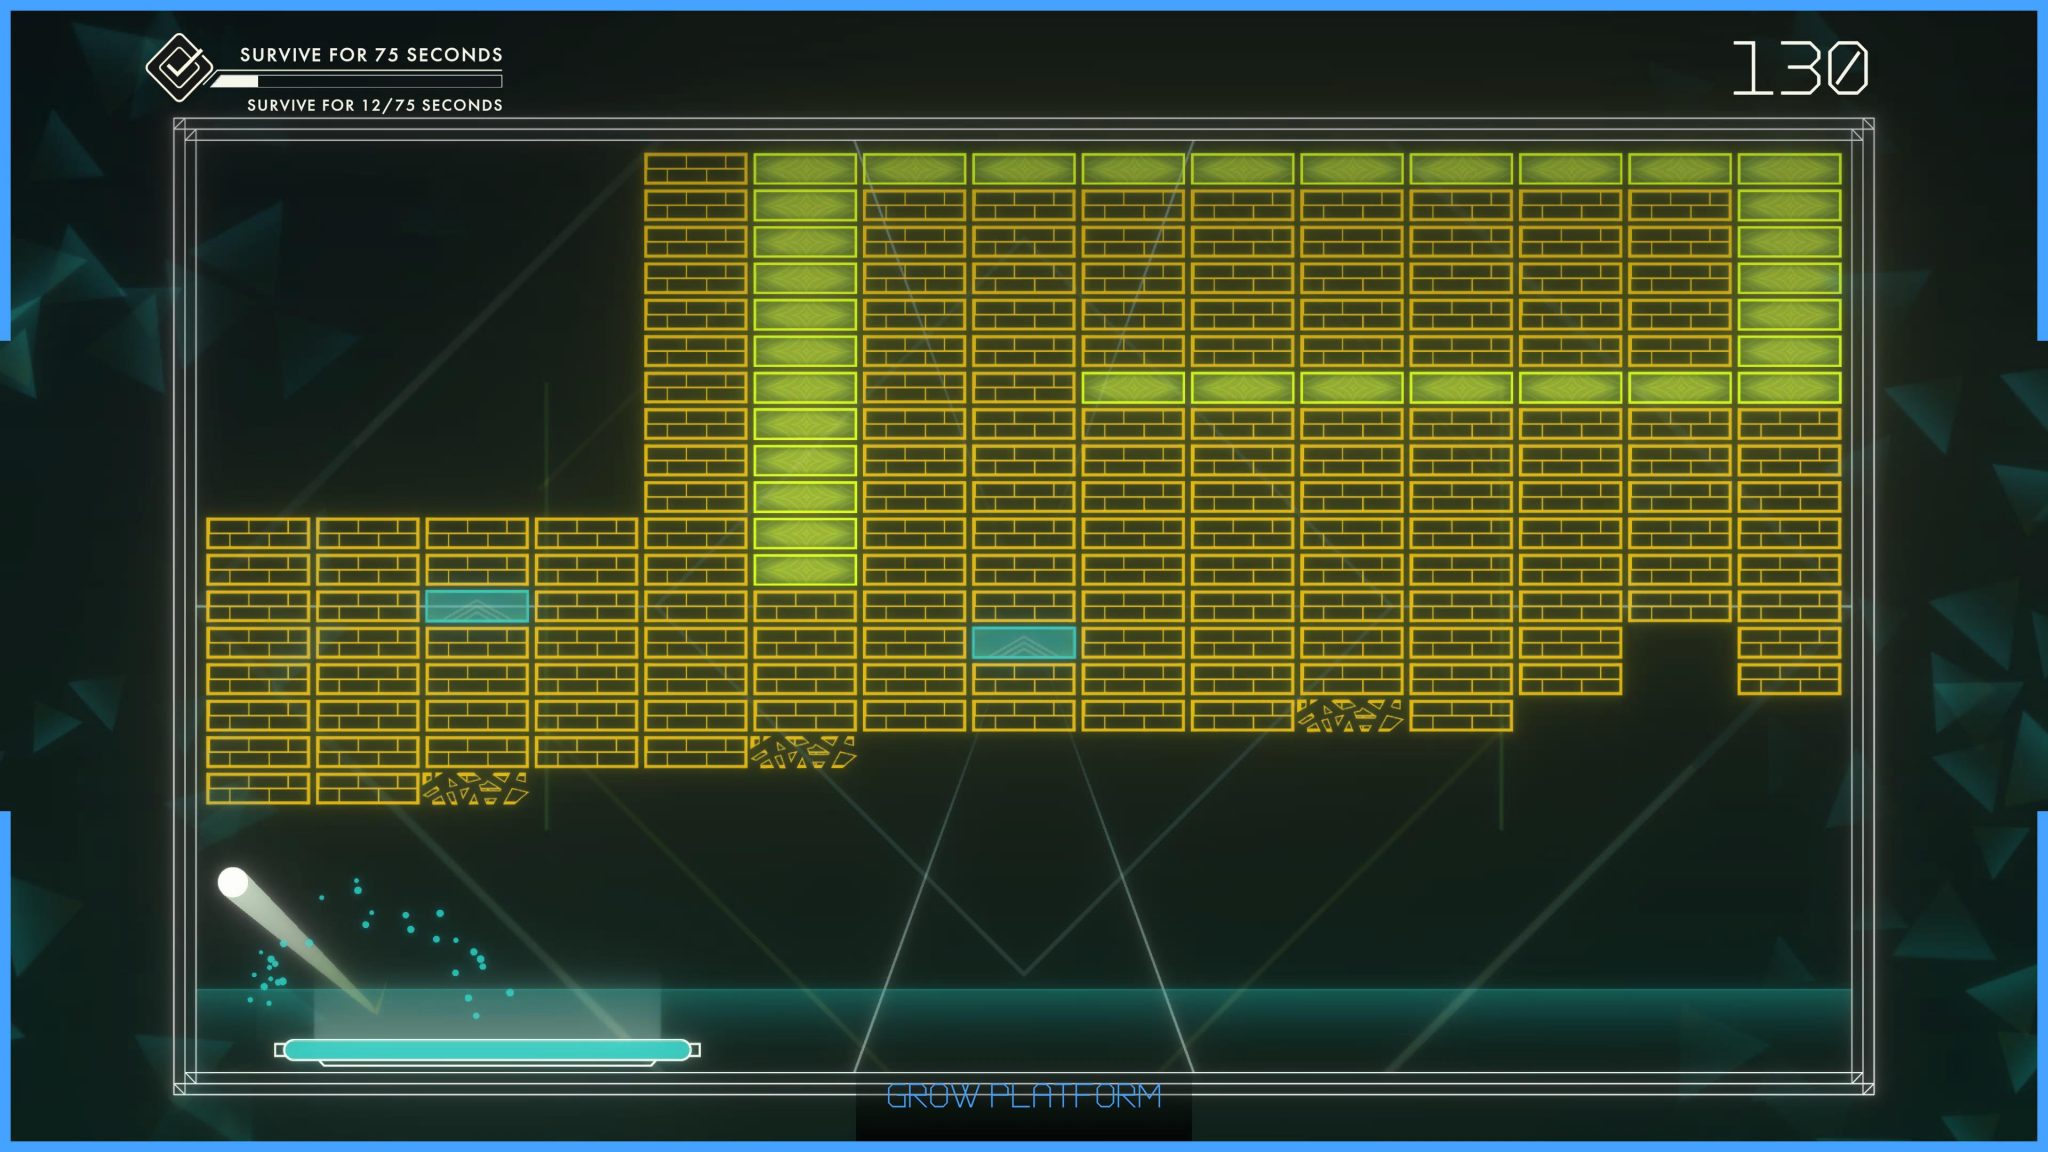The width and height of the screenshot is (2048, 1152).
Task: Click the teal power-up brick near center
Action: (1023, 643)
